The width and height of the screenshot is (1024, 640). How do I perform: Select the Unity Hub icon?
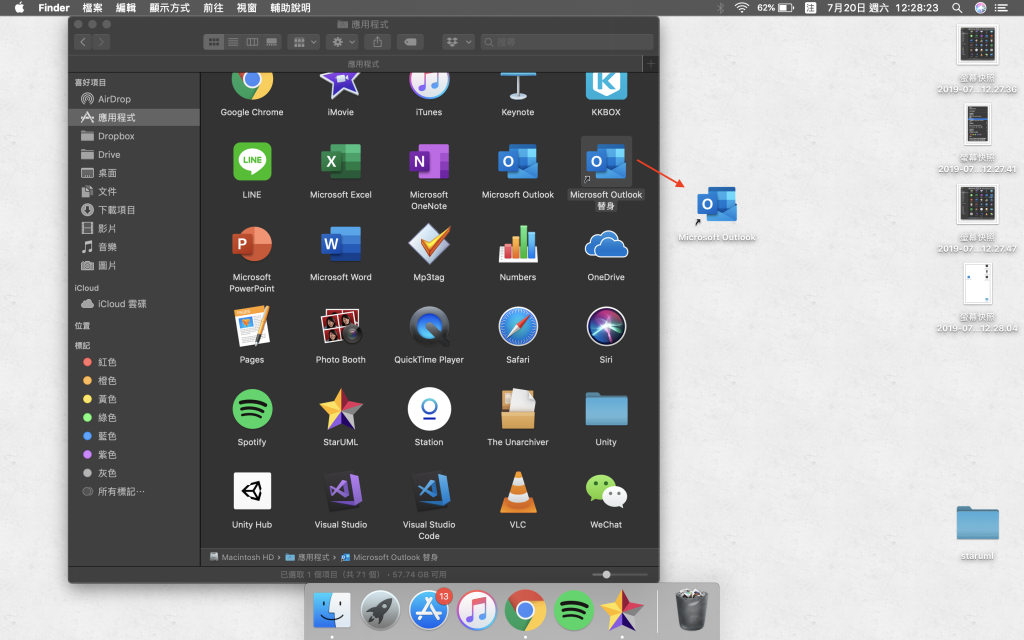point(252,491)
